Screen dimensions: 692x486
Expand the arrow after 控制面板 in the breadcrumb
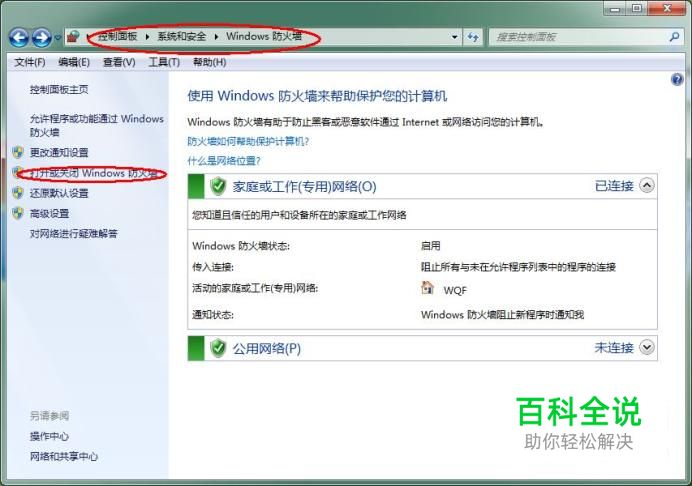tap(147, 37)
